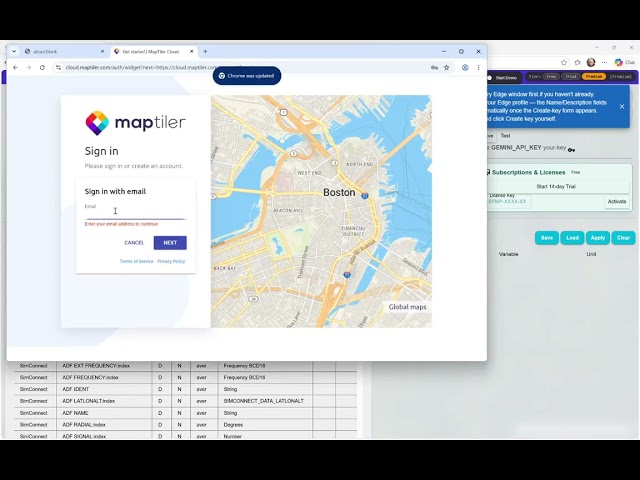Select ADF FREQUENCY:index row

point(186,378)
